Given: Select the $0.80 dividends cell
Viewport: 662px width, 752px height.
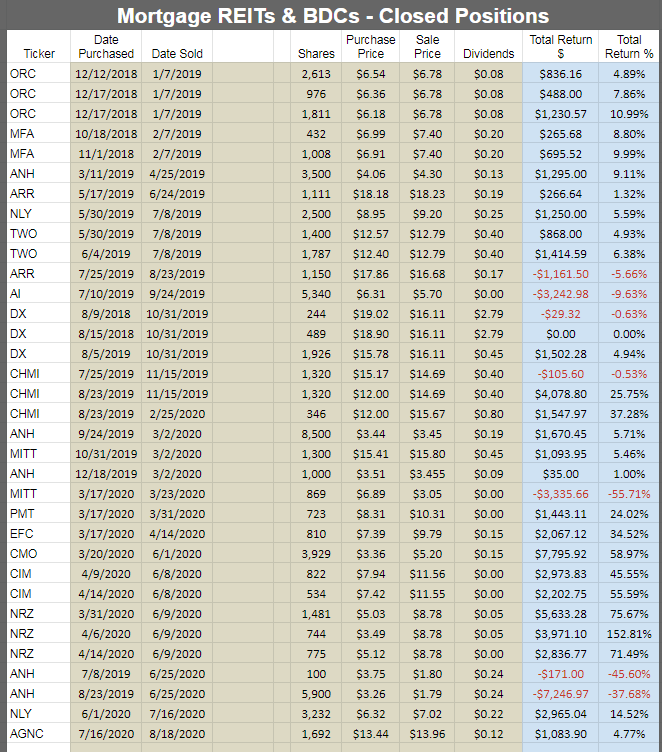Looking at the screenshot, I should point(488,414).
